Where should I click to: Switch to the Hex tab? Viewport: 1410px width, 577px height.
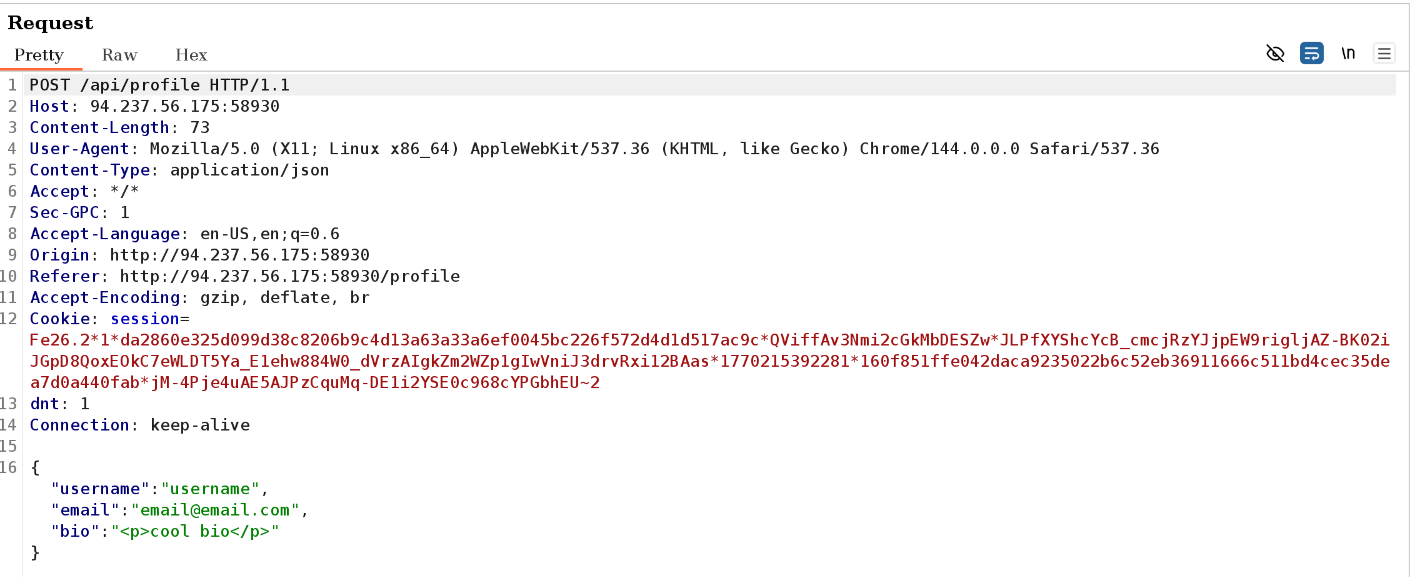(x=191, y=55)
